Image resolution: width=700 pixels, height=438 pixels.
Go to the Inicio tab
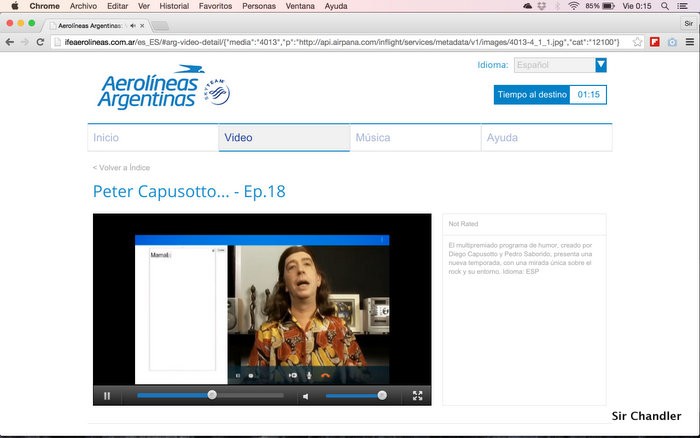coord(153,138)
